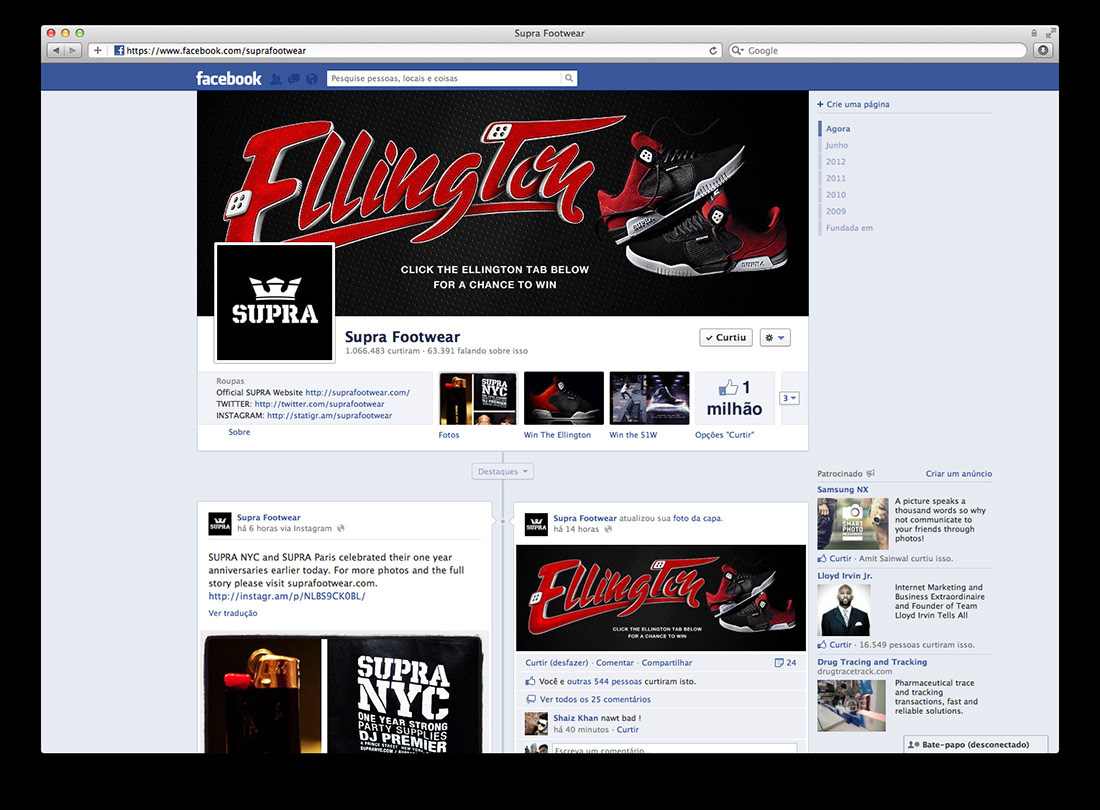Screen dimensions: 1100x810
Task: Open the Fotos tab thumbnail
Action: (478, 398)
